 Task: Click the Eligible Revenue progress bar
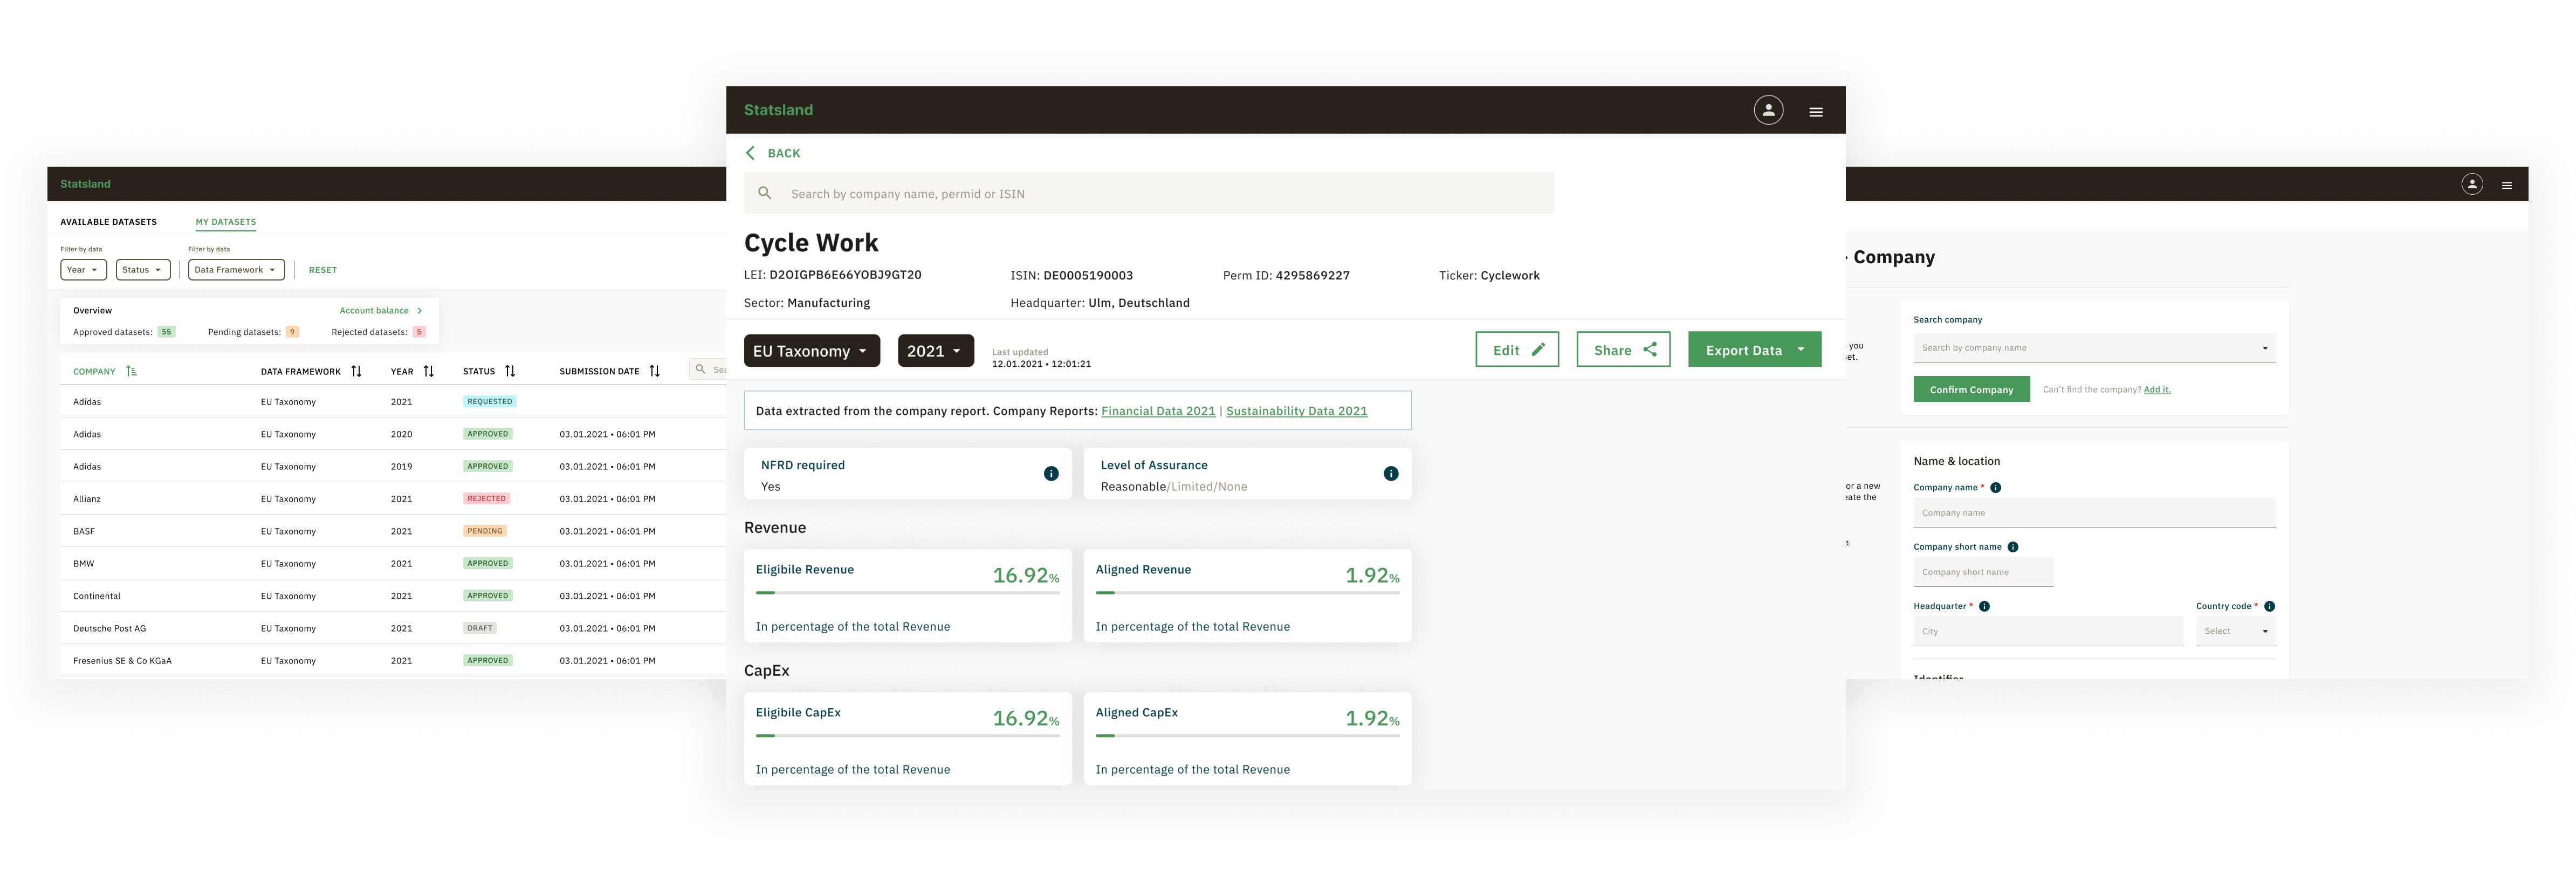tap(907, 593)
